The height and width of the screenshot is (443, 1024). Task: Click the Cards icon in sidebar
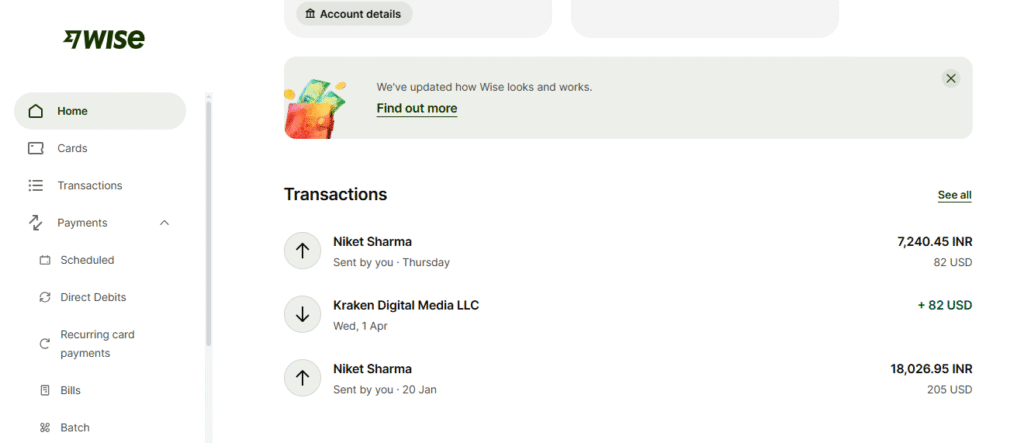(x=36, y=148)
